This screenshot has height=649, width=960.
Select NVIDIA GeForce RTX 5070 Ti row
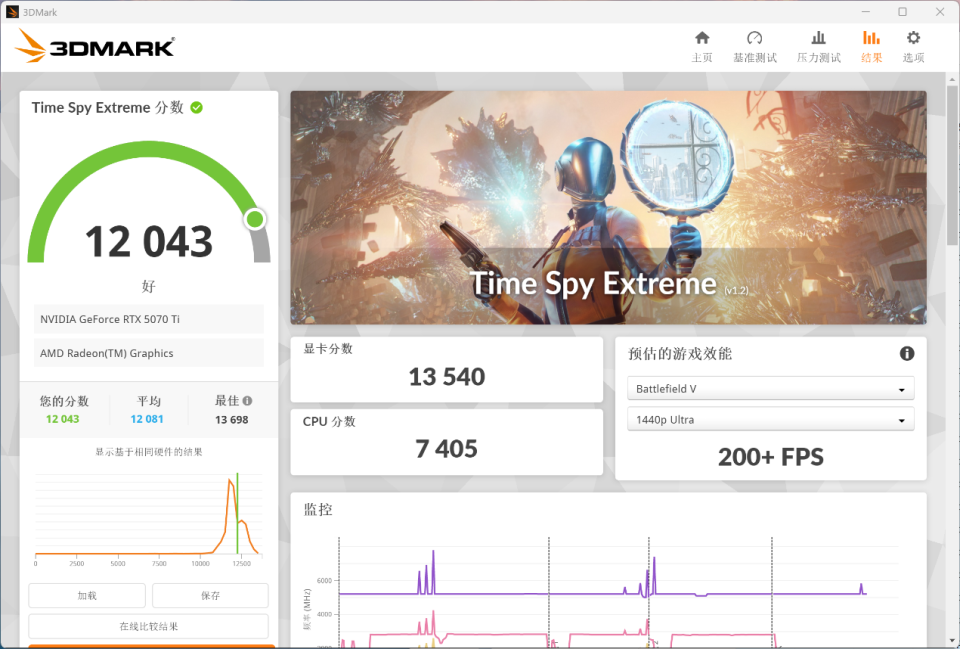click(149, 319)
